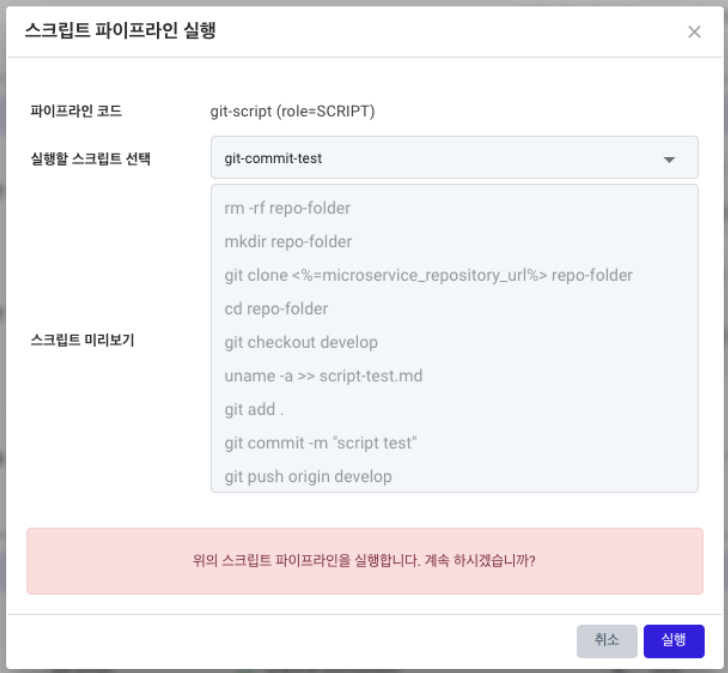The width and height of the screenshot is (728, 673).
Task: Click the git commit -m "script test" line
Action: pos(320,443)
